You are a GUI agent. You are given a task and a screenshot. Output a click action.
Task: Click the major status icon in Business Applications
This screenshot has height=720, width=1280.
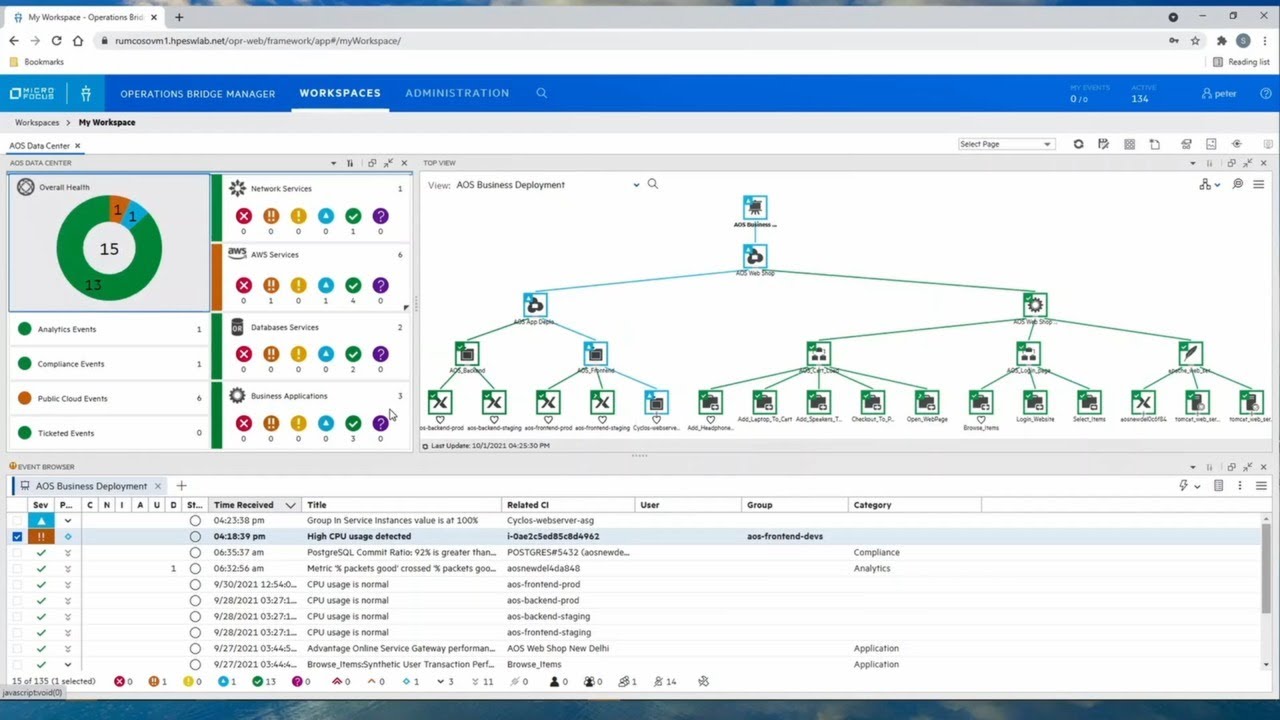[x=271, y=423]
